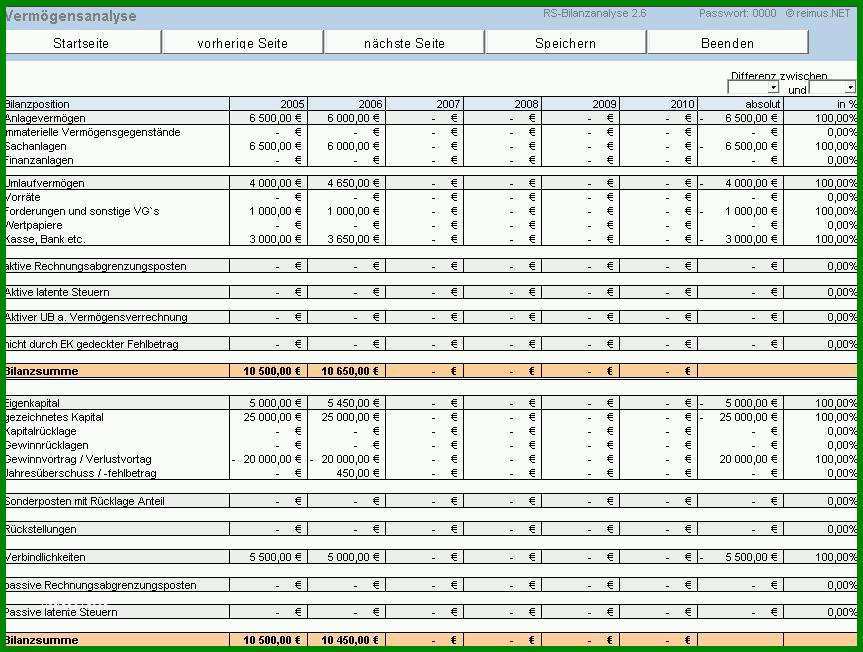
Task: Select the Anlagevermögen row label
Action: click(45, 118)
